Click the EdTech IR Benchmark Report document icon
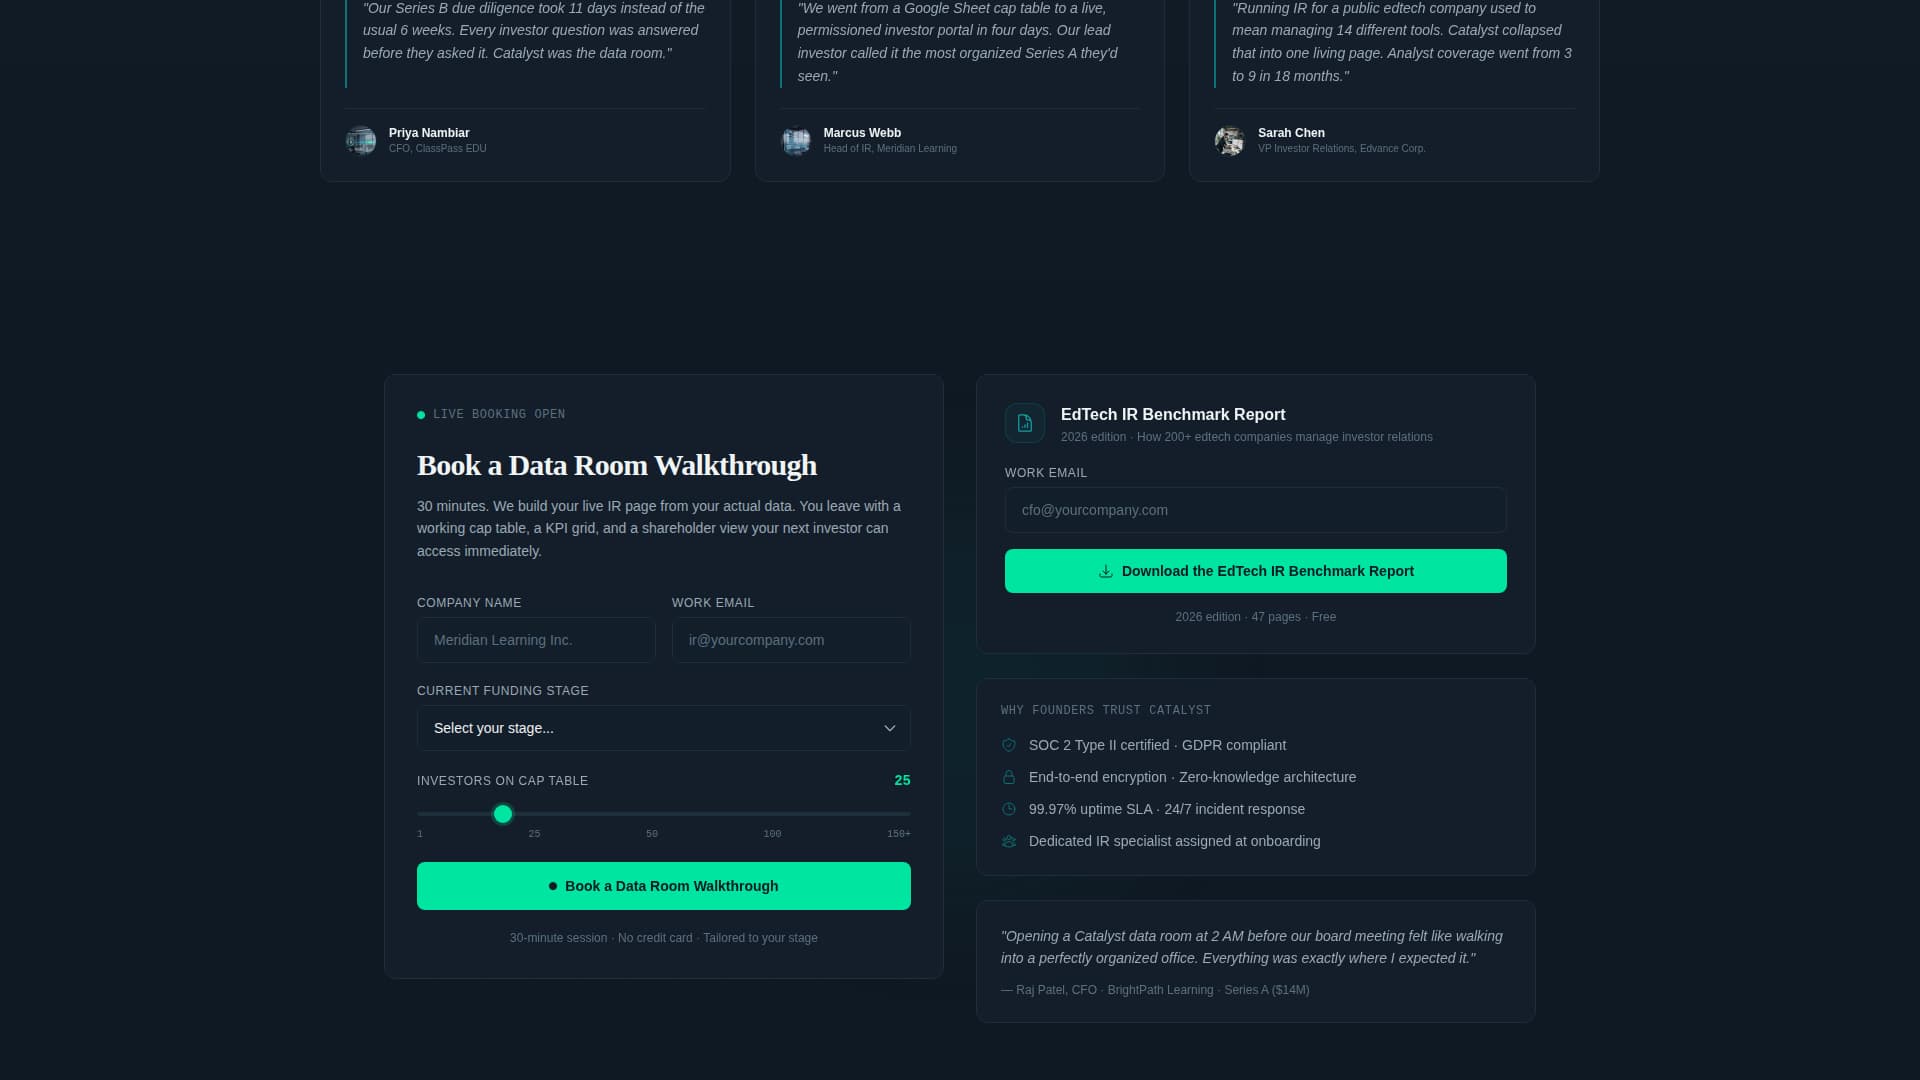Screen dimensions: 1920x1080 click(x=1024, y=423)
